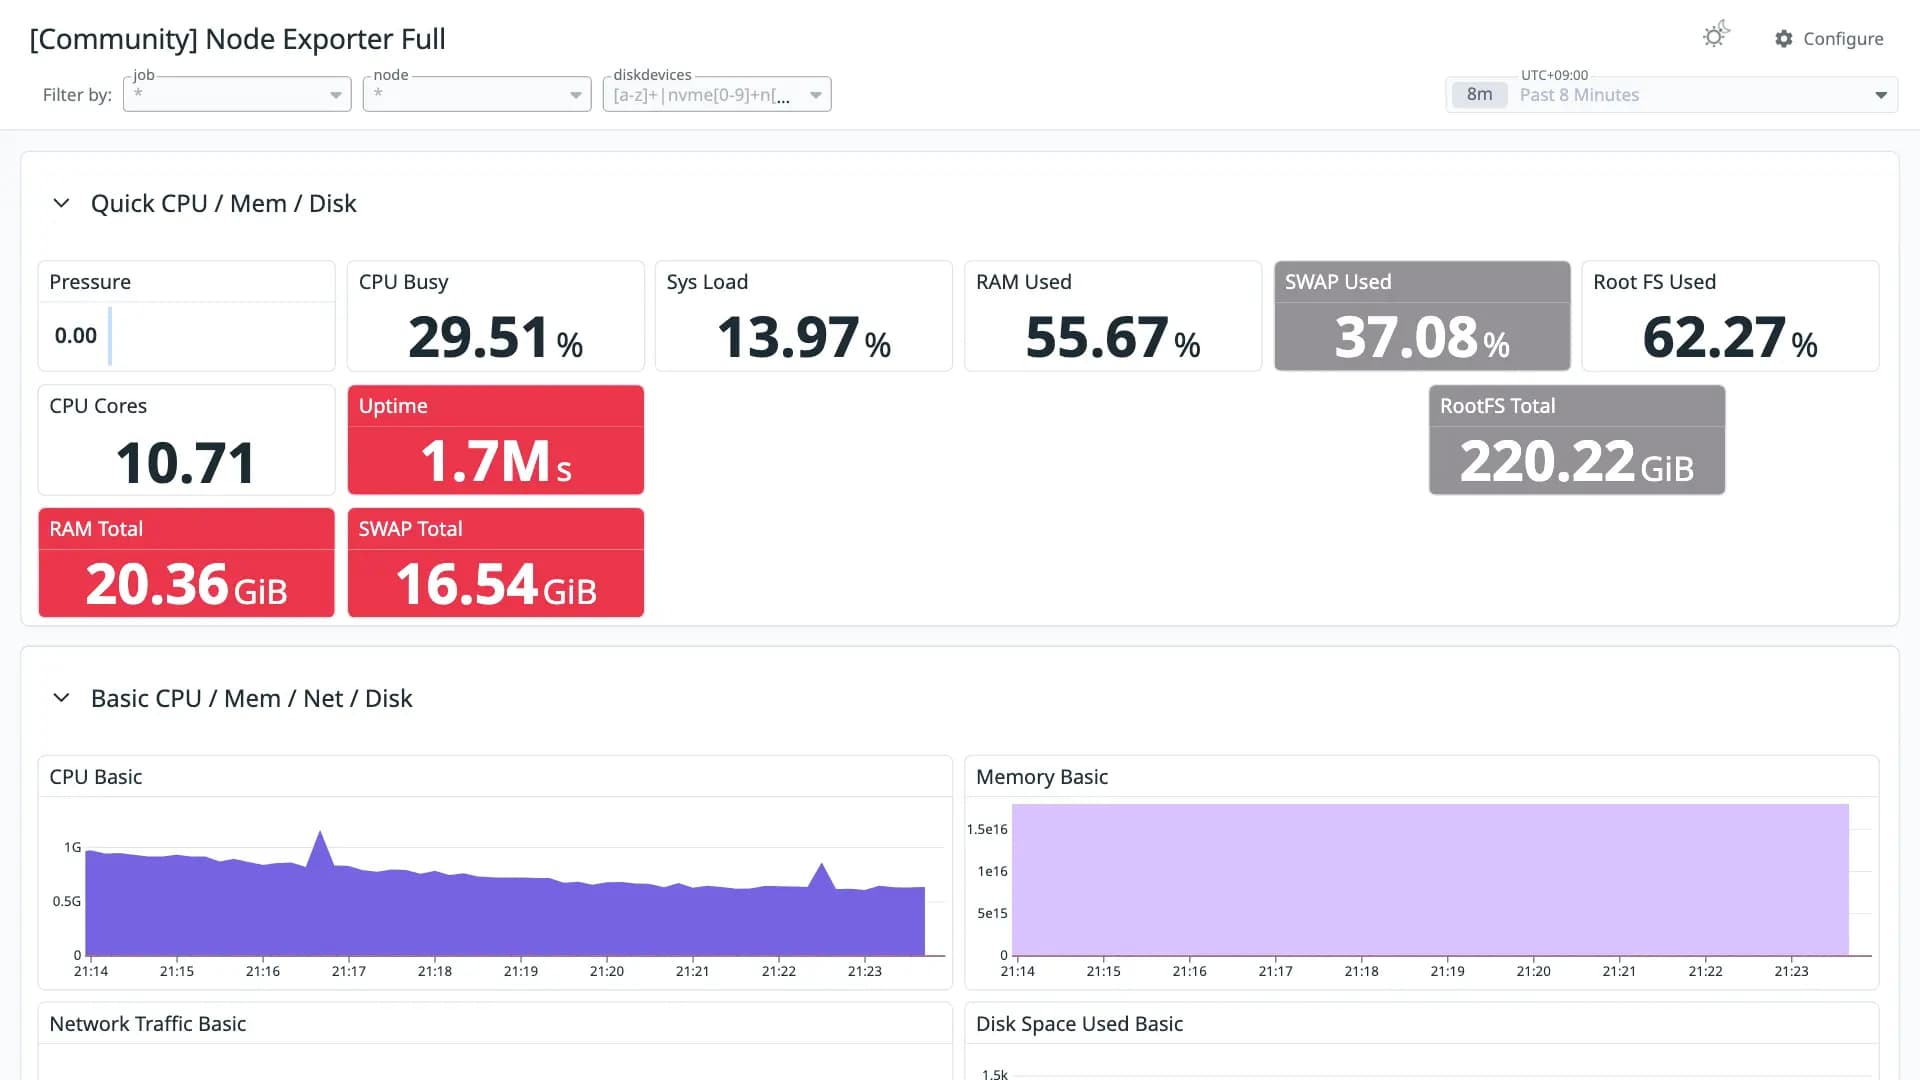Select the Pressure panel
This screenshot has width=1920, height=1080.
[x=186, y=316]
